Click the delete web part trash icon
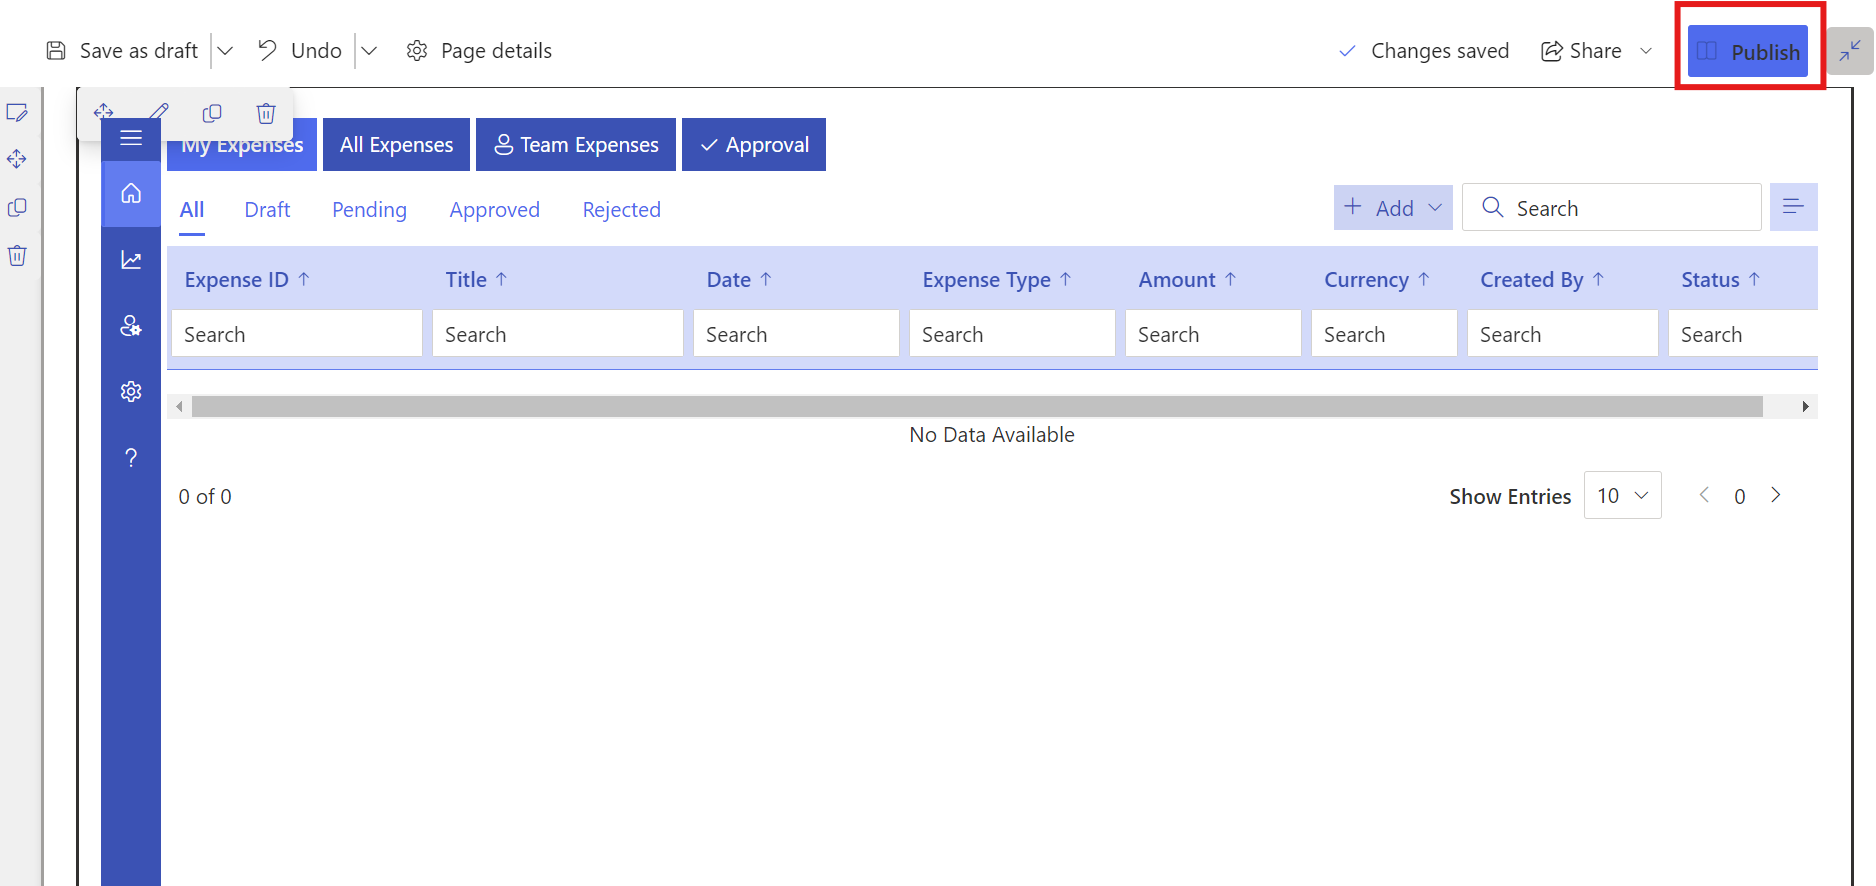The image size is (1876, 886). pos(266,113)
